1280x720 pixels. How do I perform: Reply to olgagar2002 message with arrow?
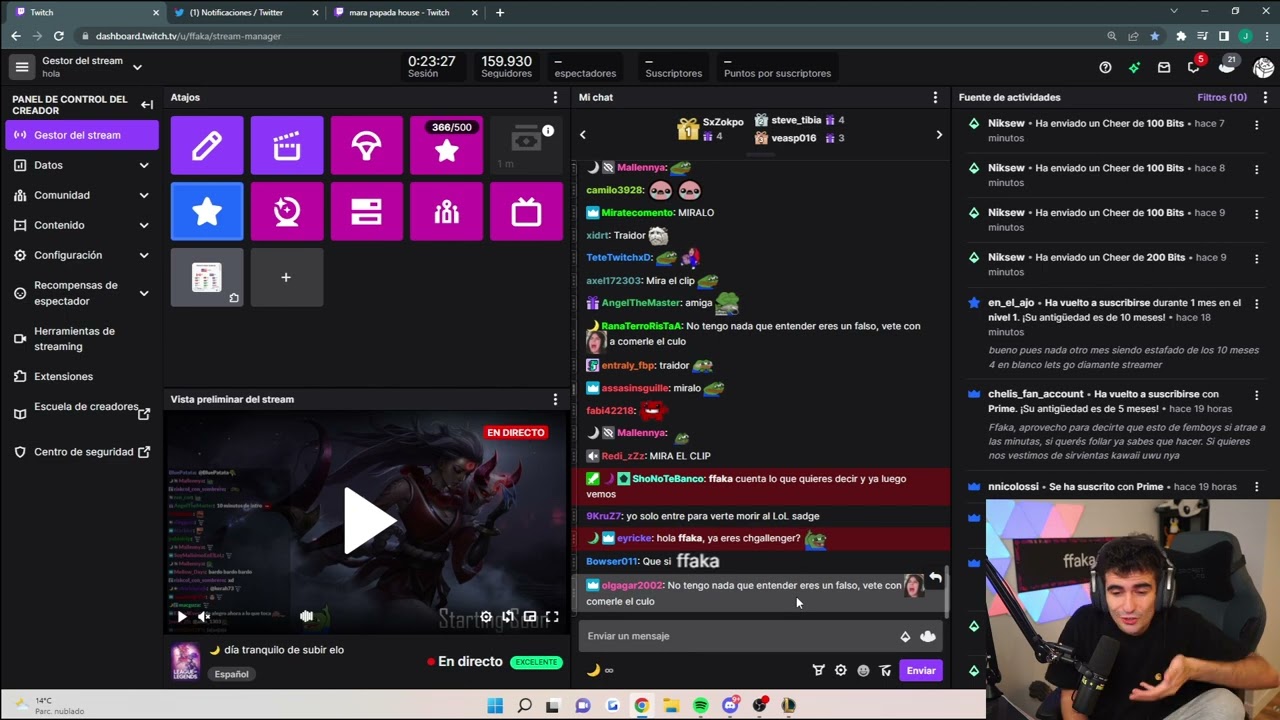(935, 578)
